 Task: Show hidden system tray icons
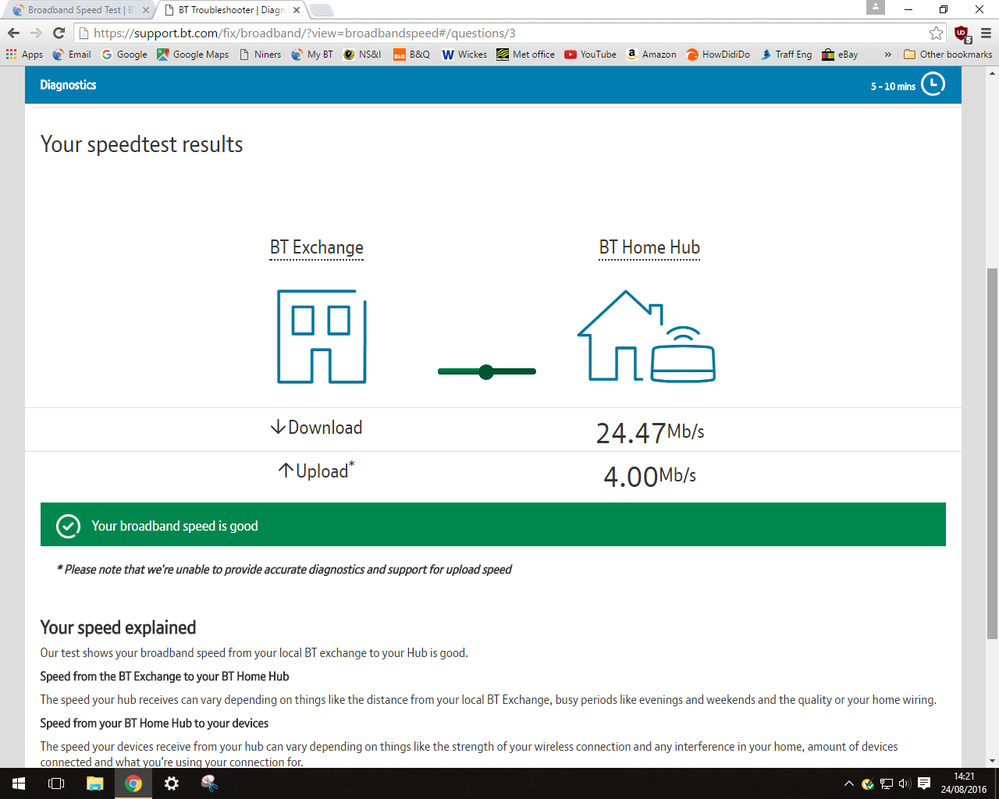click(x=849, y=784)
